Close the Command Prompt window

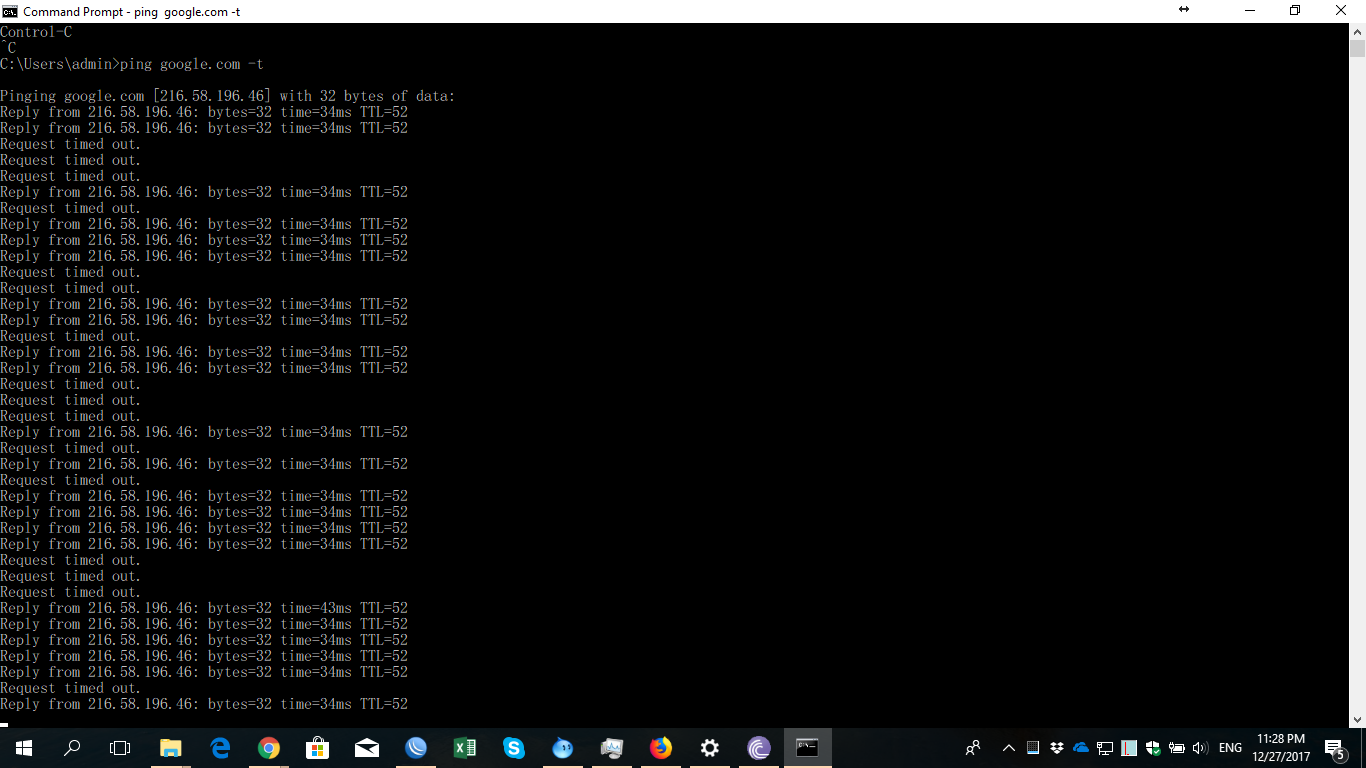point(1342,11)
